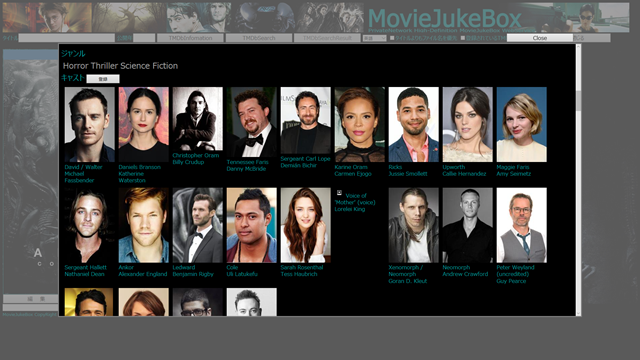The width and height of the screenshot is (640, 360).
Task: Click the 'Sarah Rosenthal Tess Haubrich' caption
Action: click(x=302, y=271)
